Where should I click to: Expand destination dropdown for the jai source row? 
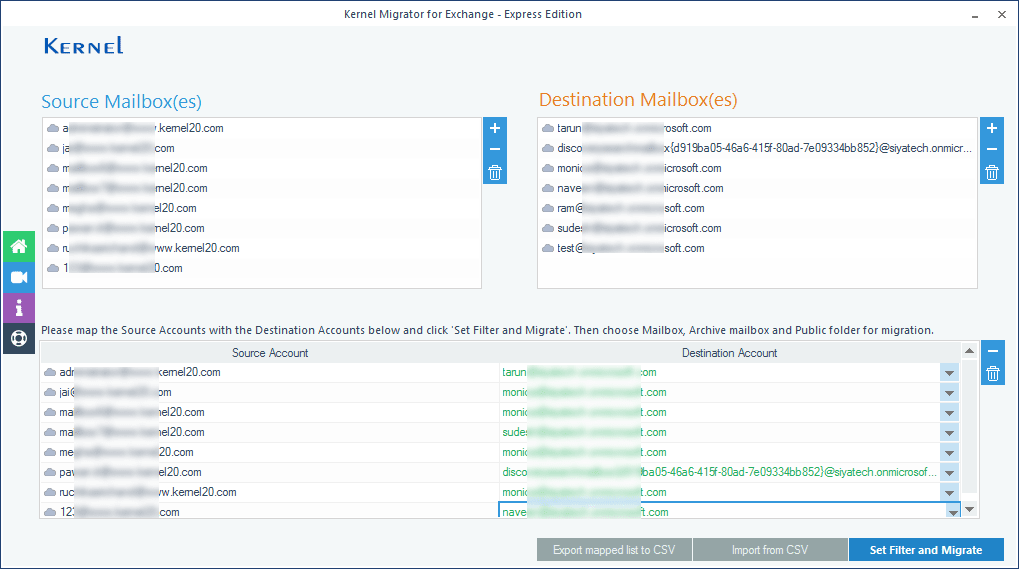pyautogui.click(x=949, y=393)
